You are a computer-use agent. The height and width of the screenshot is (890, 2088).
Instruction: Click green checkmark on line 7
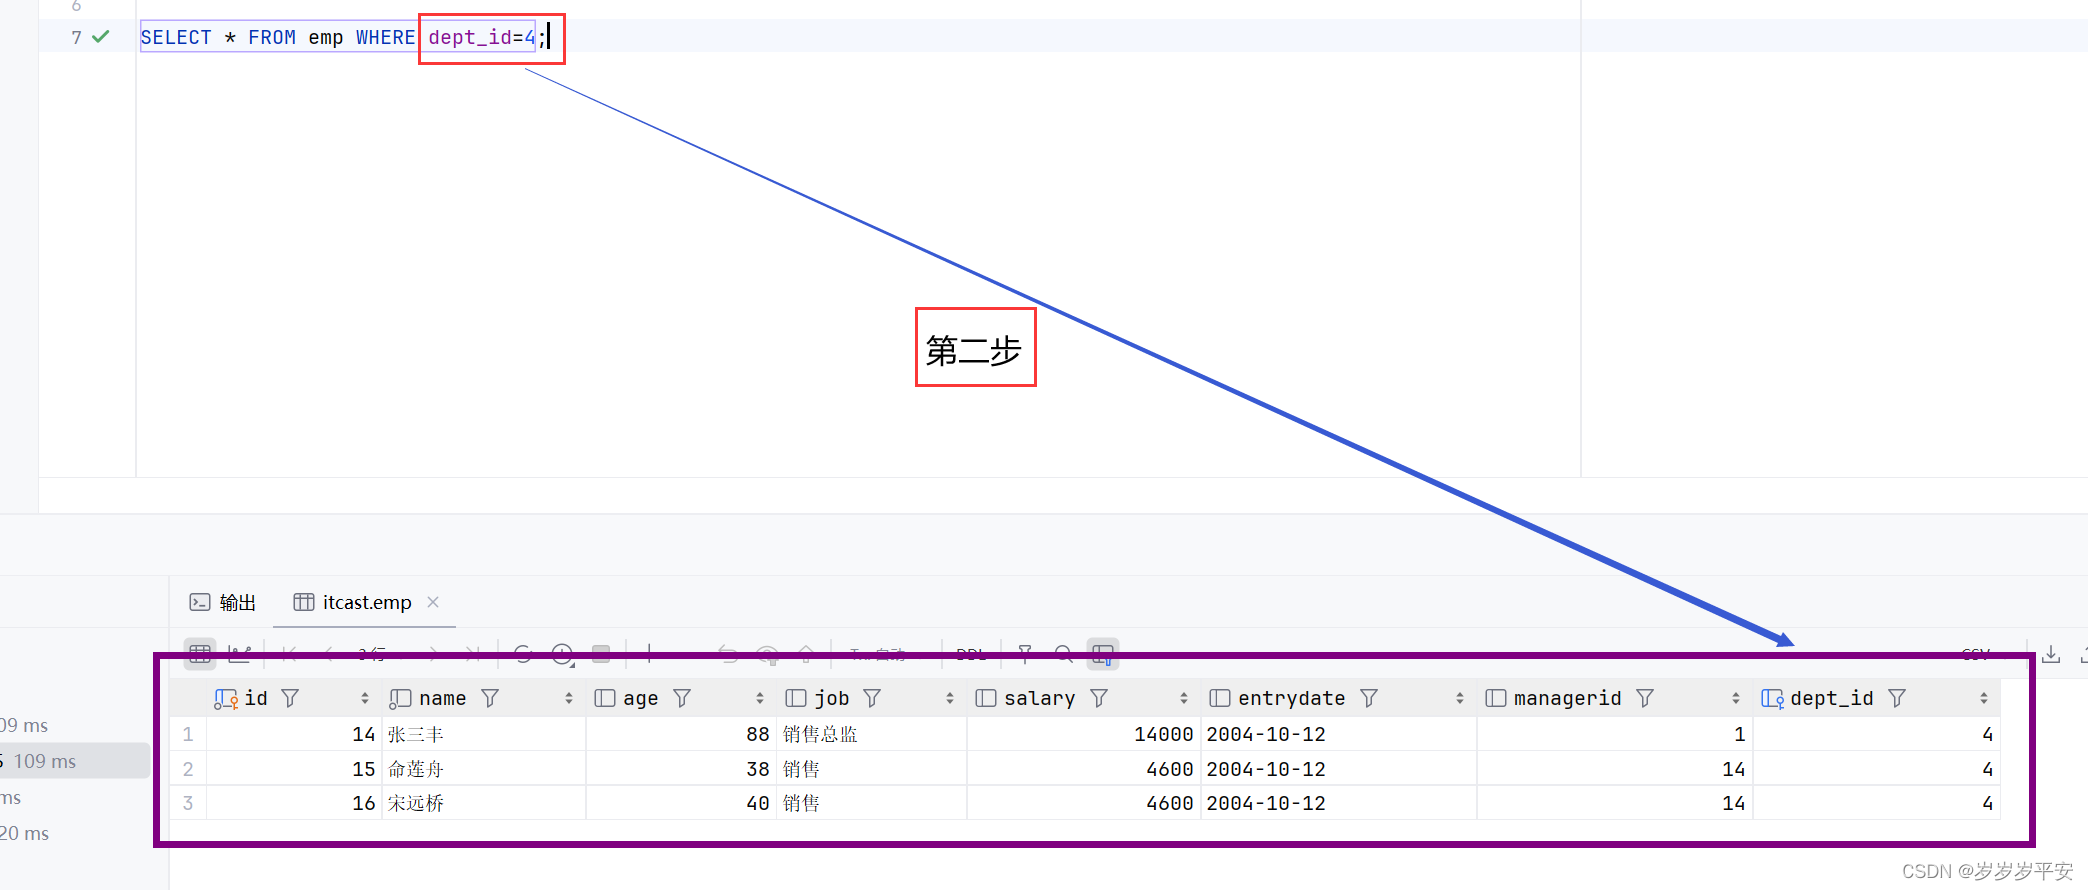(101, 37)
